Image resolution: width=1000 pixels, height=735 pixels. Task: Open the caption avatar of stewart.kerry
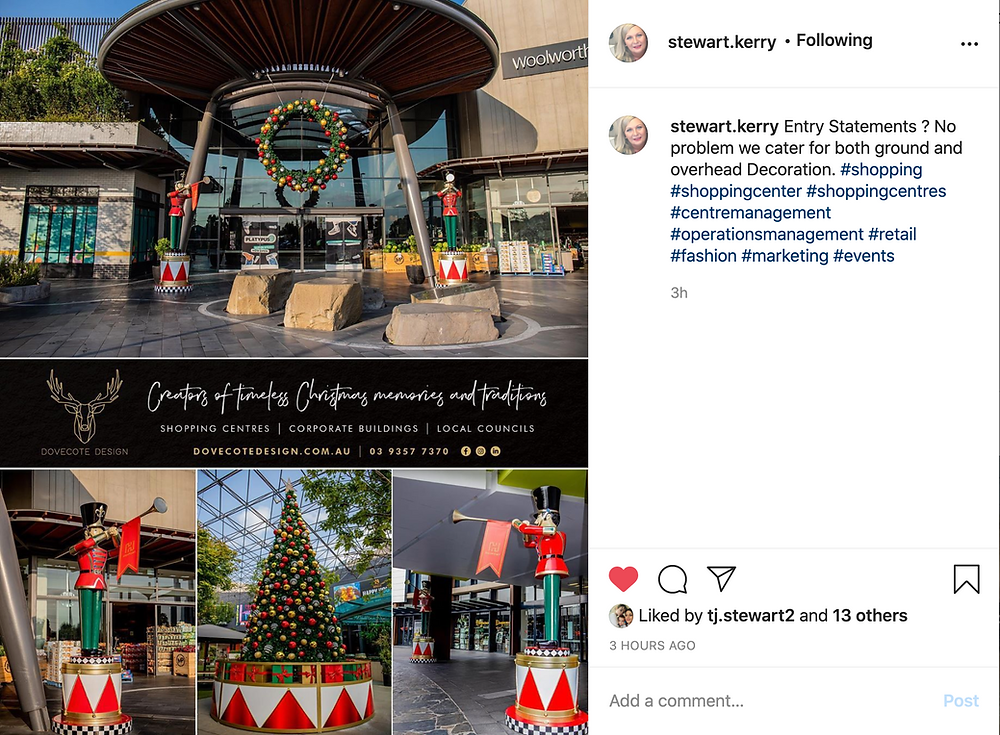(628, 135)
